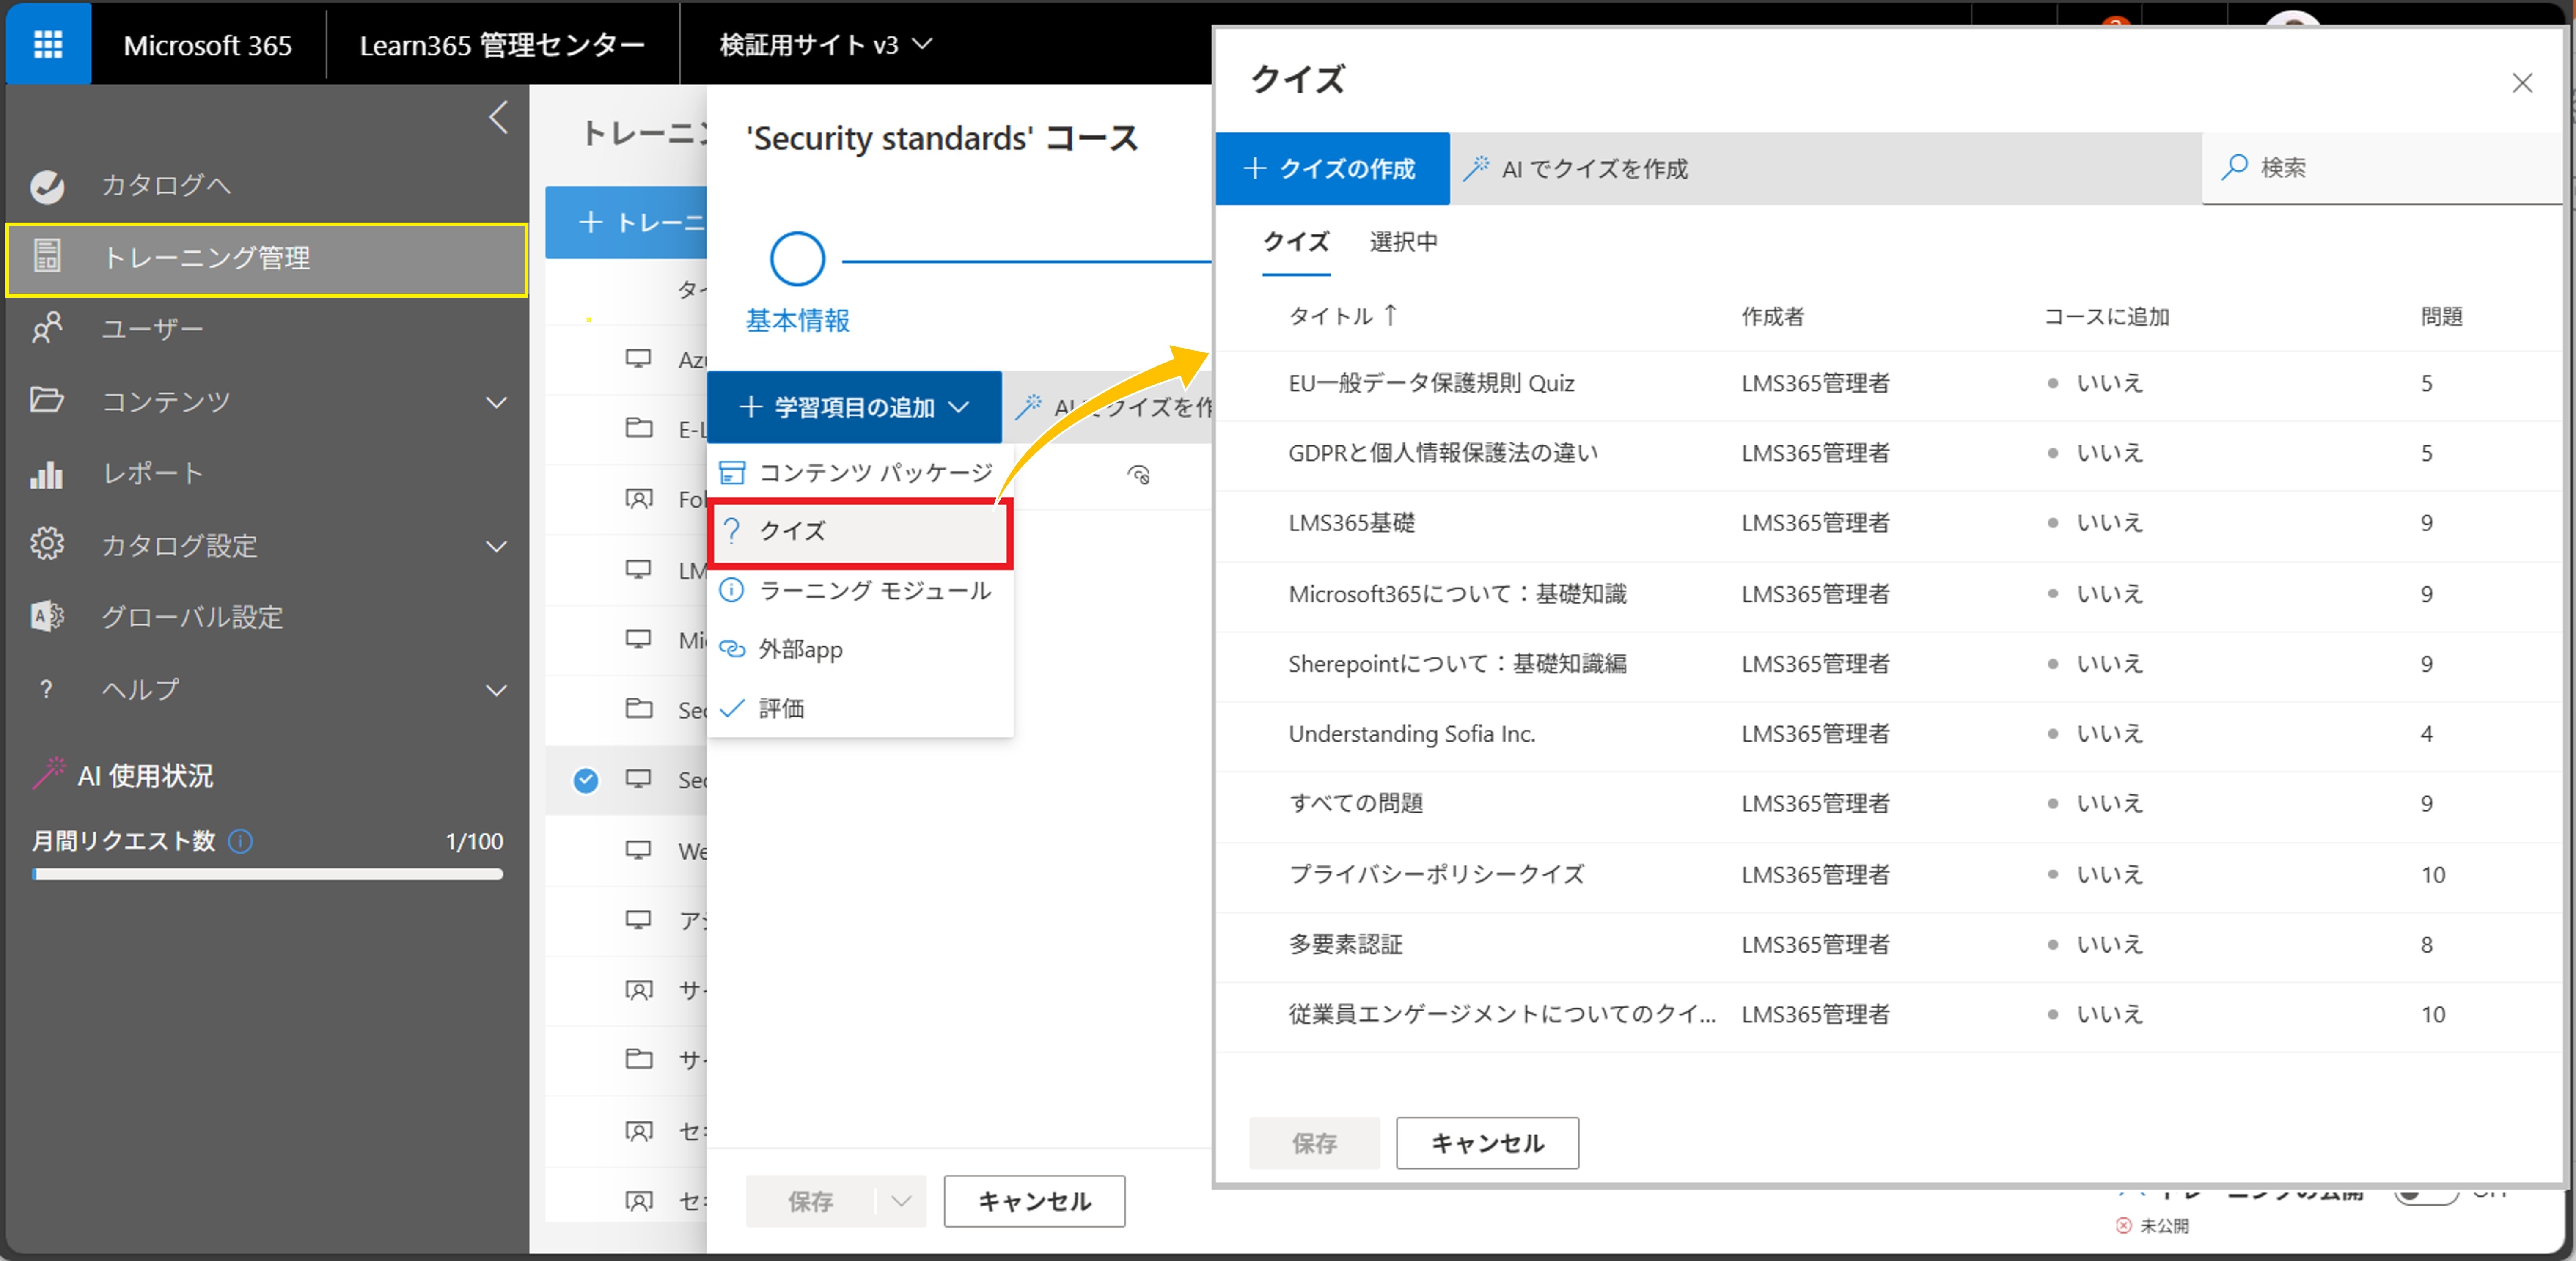Open the 学習項目の追加 dropdown
Screen dimensions: 2576x1261
(x=855, y=407)
